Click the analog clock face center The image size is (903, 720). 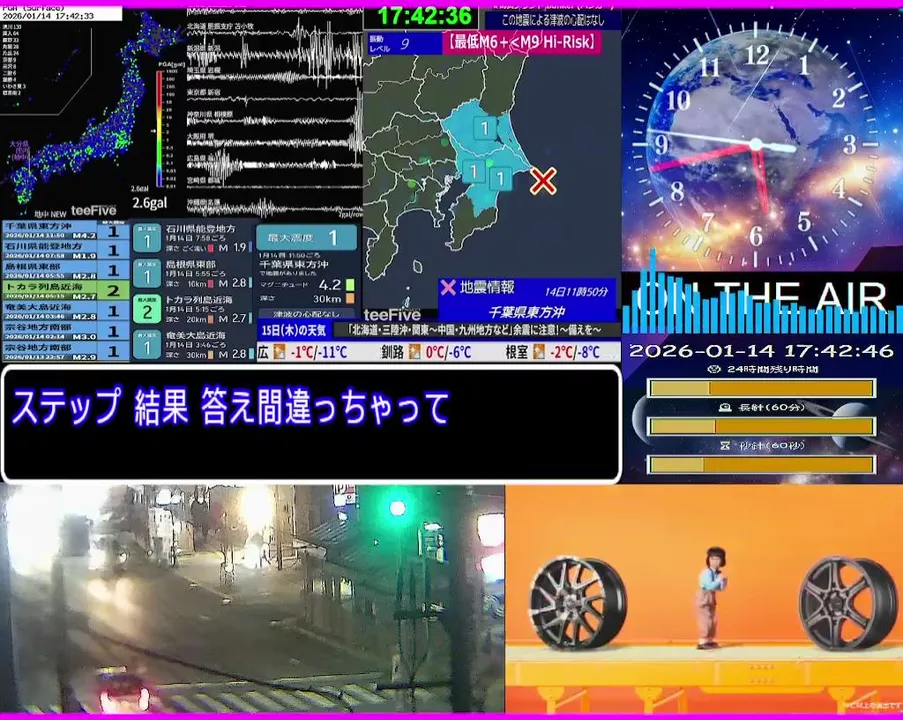tap(755, 144)
